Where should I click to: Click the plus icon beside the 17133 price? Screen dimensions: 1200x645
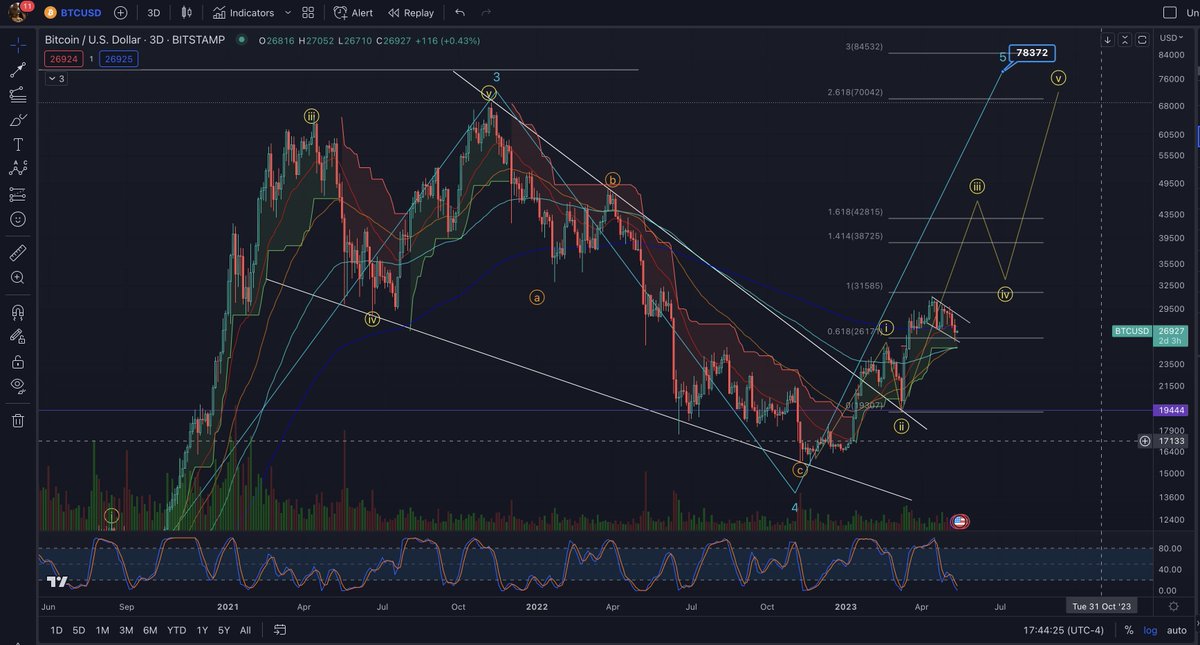click(1144, 440)
